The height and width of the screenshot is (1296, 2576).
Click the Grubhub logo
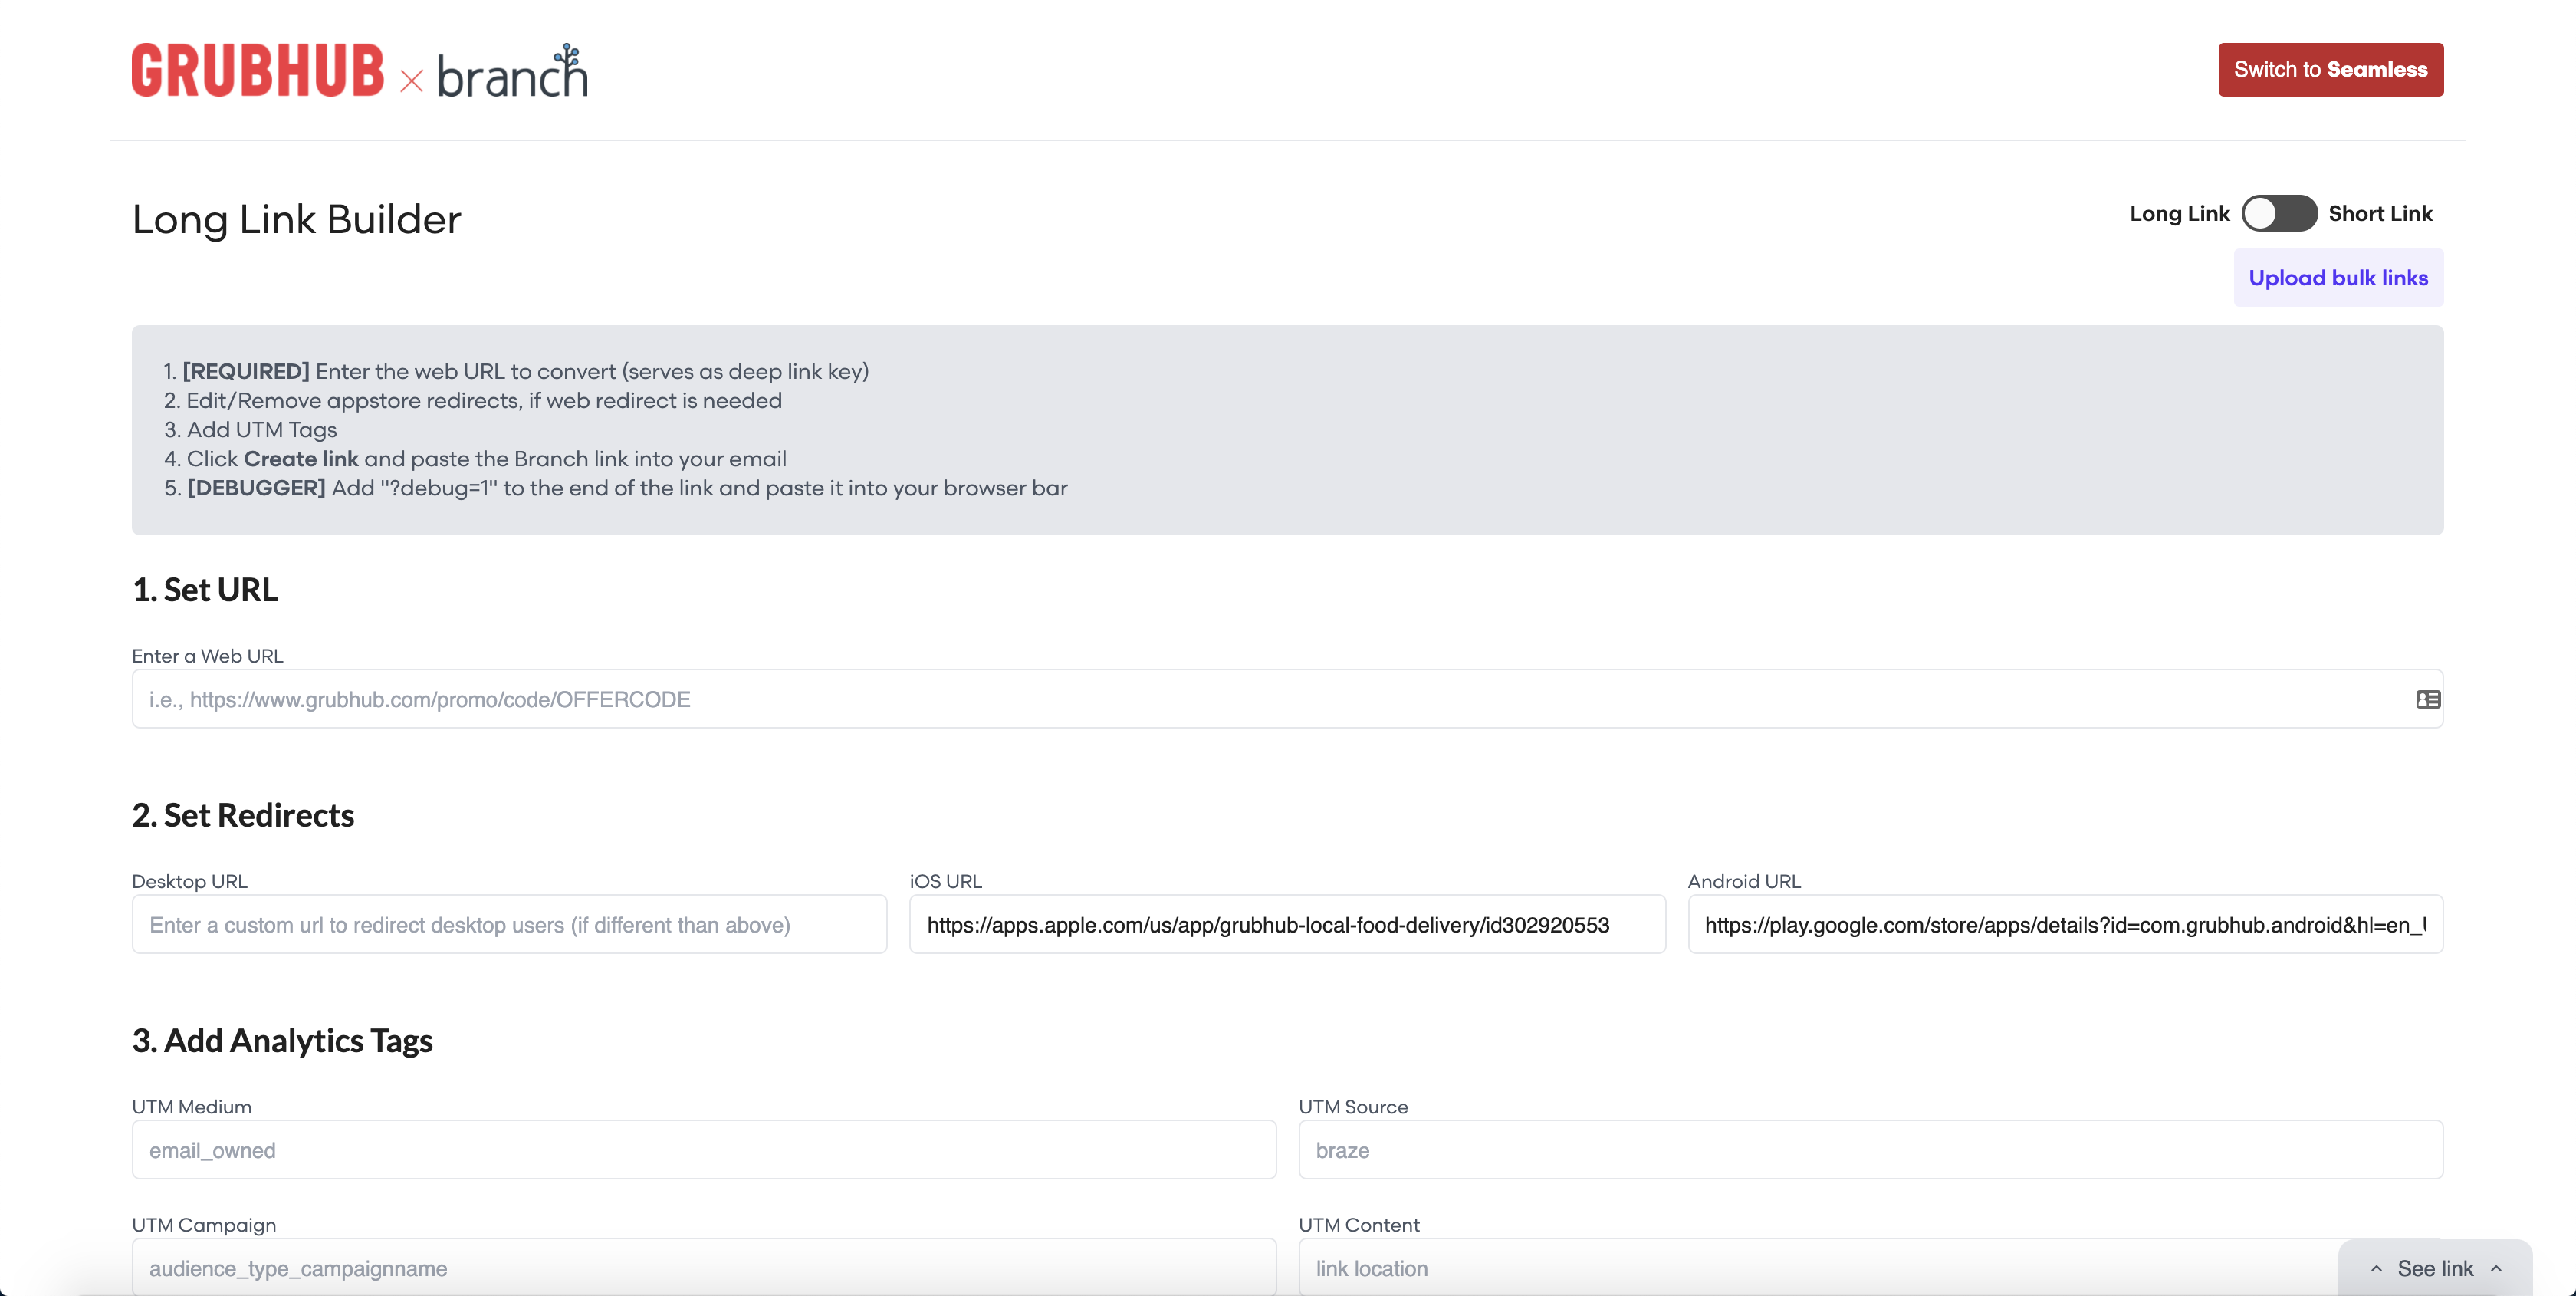258,70
